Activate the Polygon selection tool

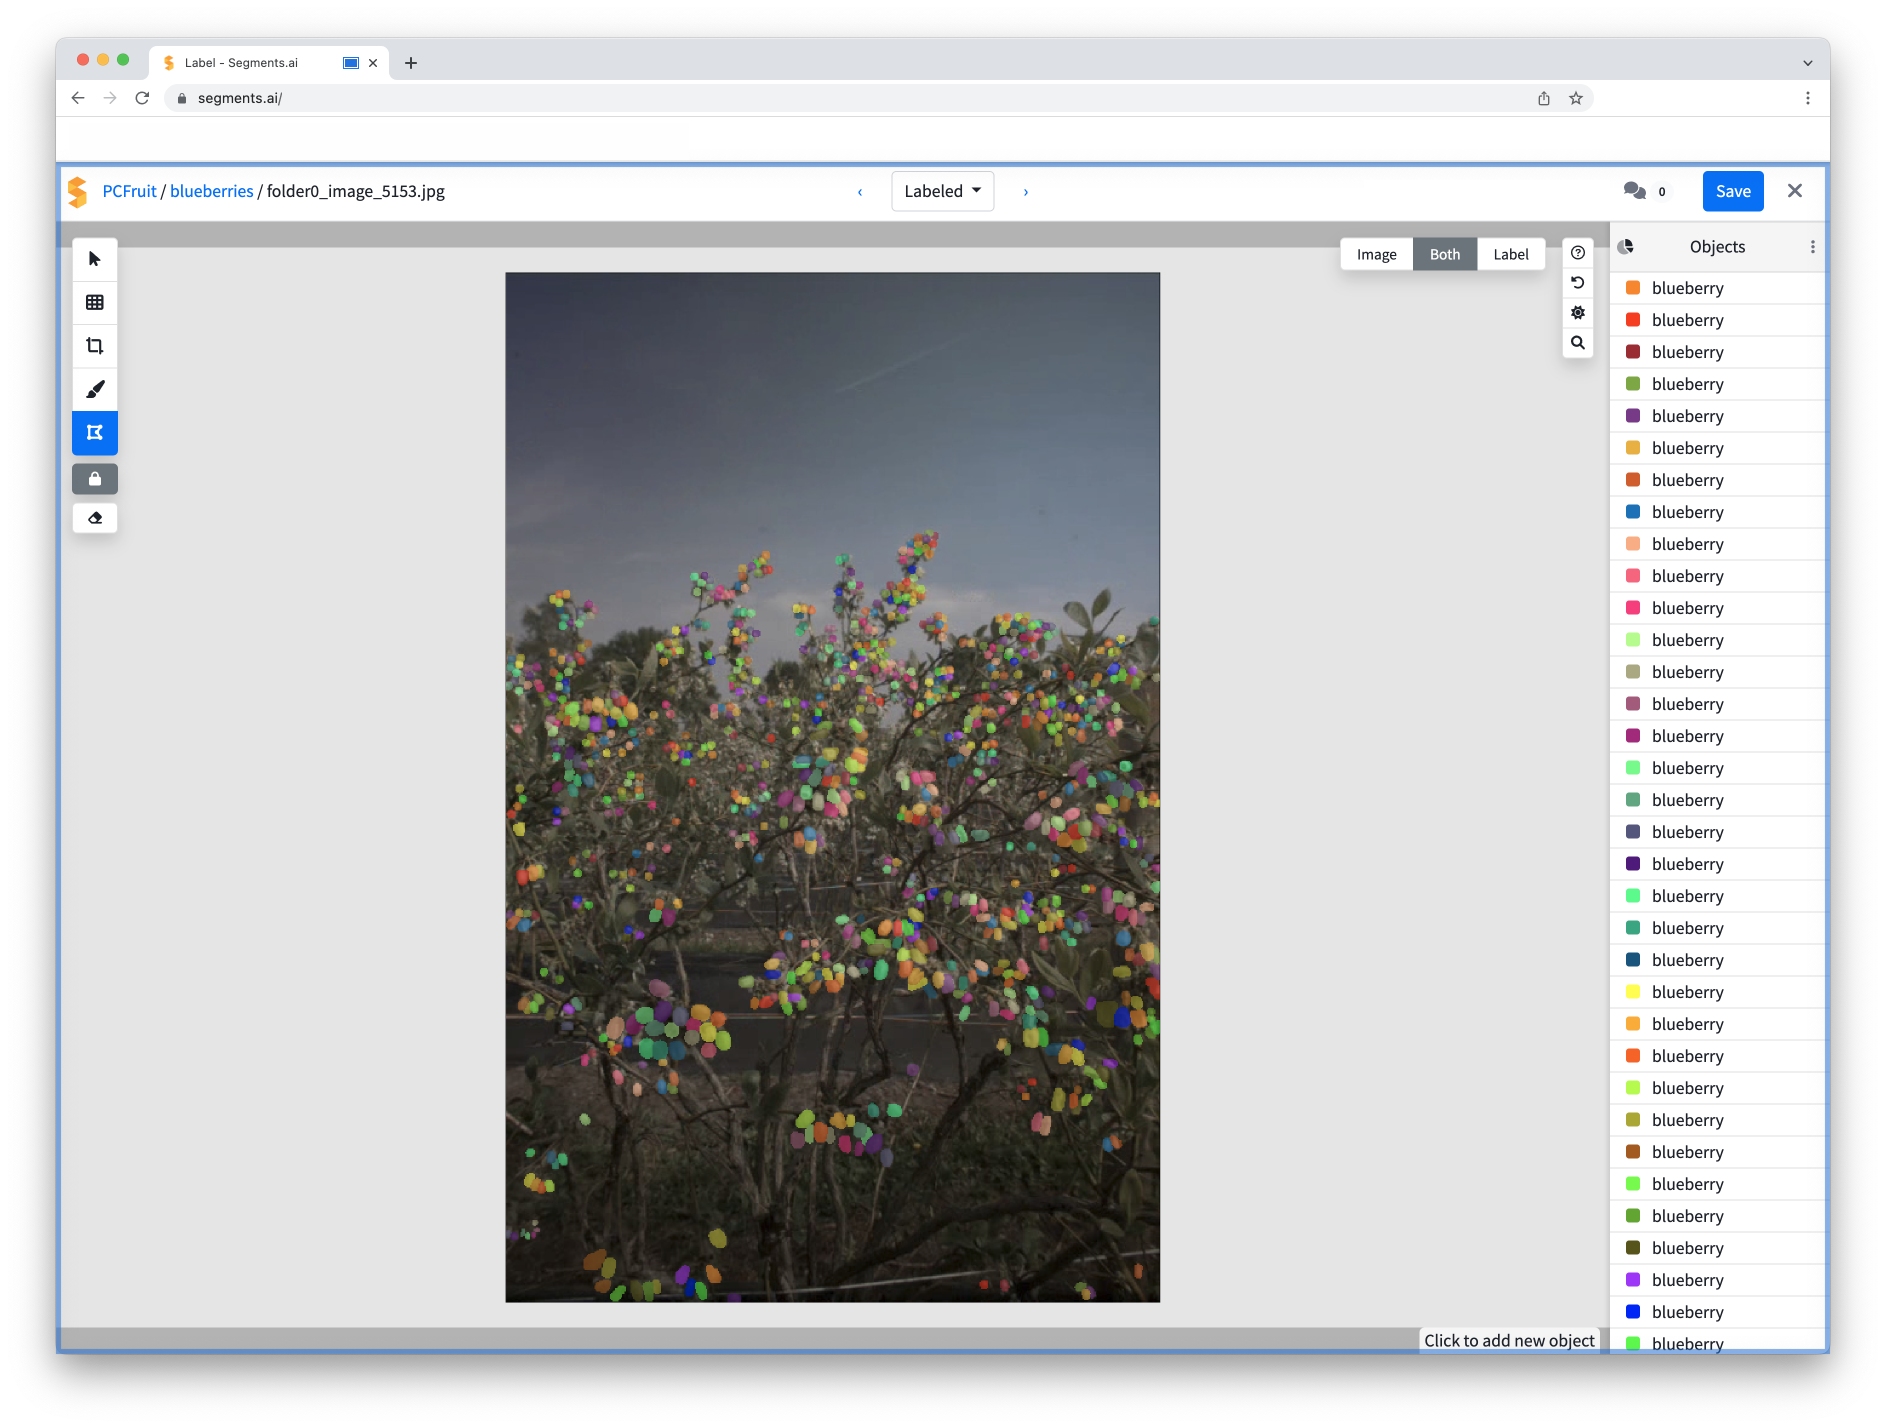pyautogui.click(x=95, y=433)
